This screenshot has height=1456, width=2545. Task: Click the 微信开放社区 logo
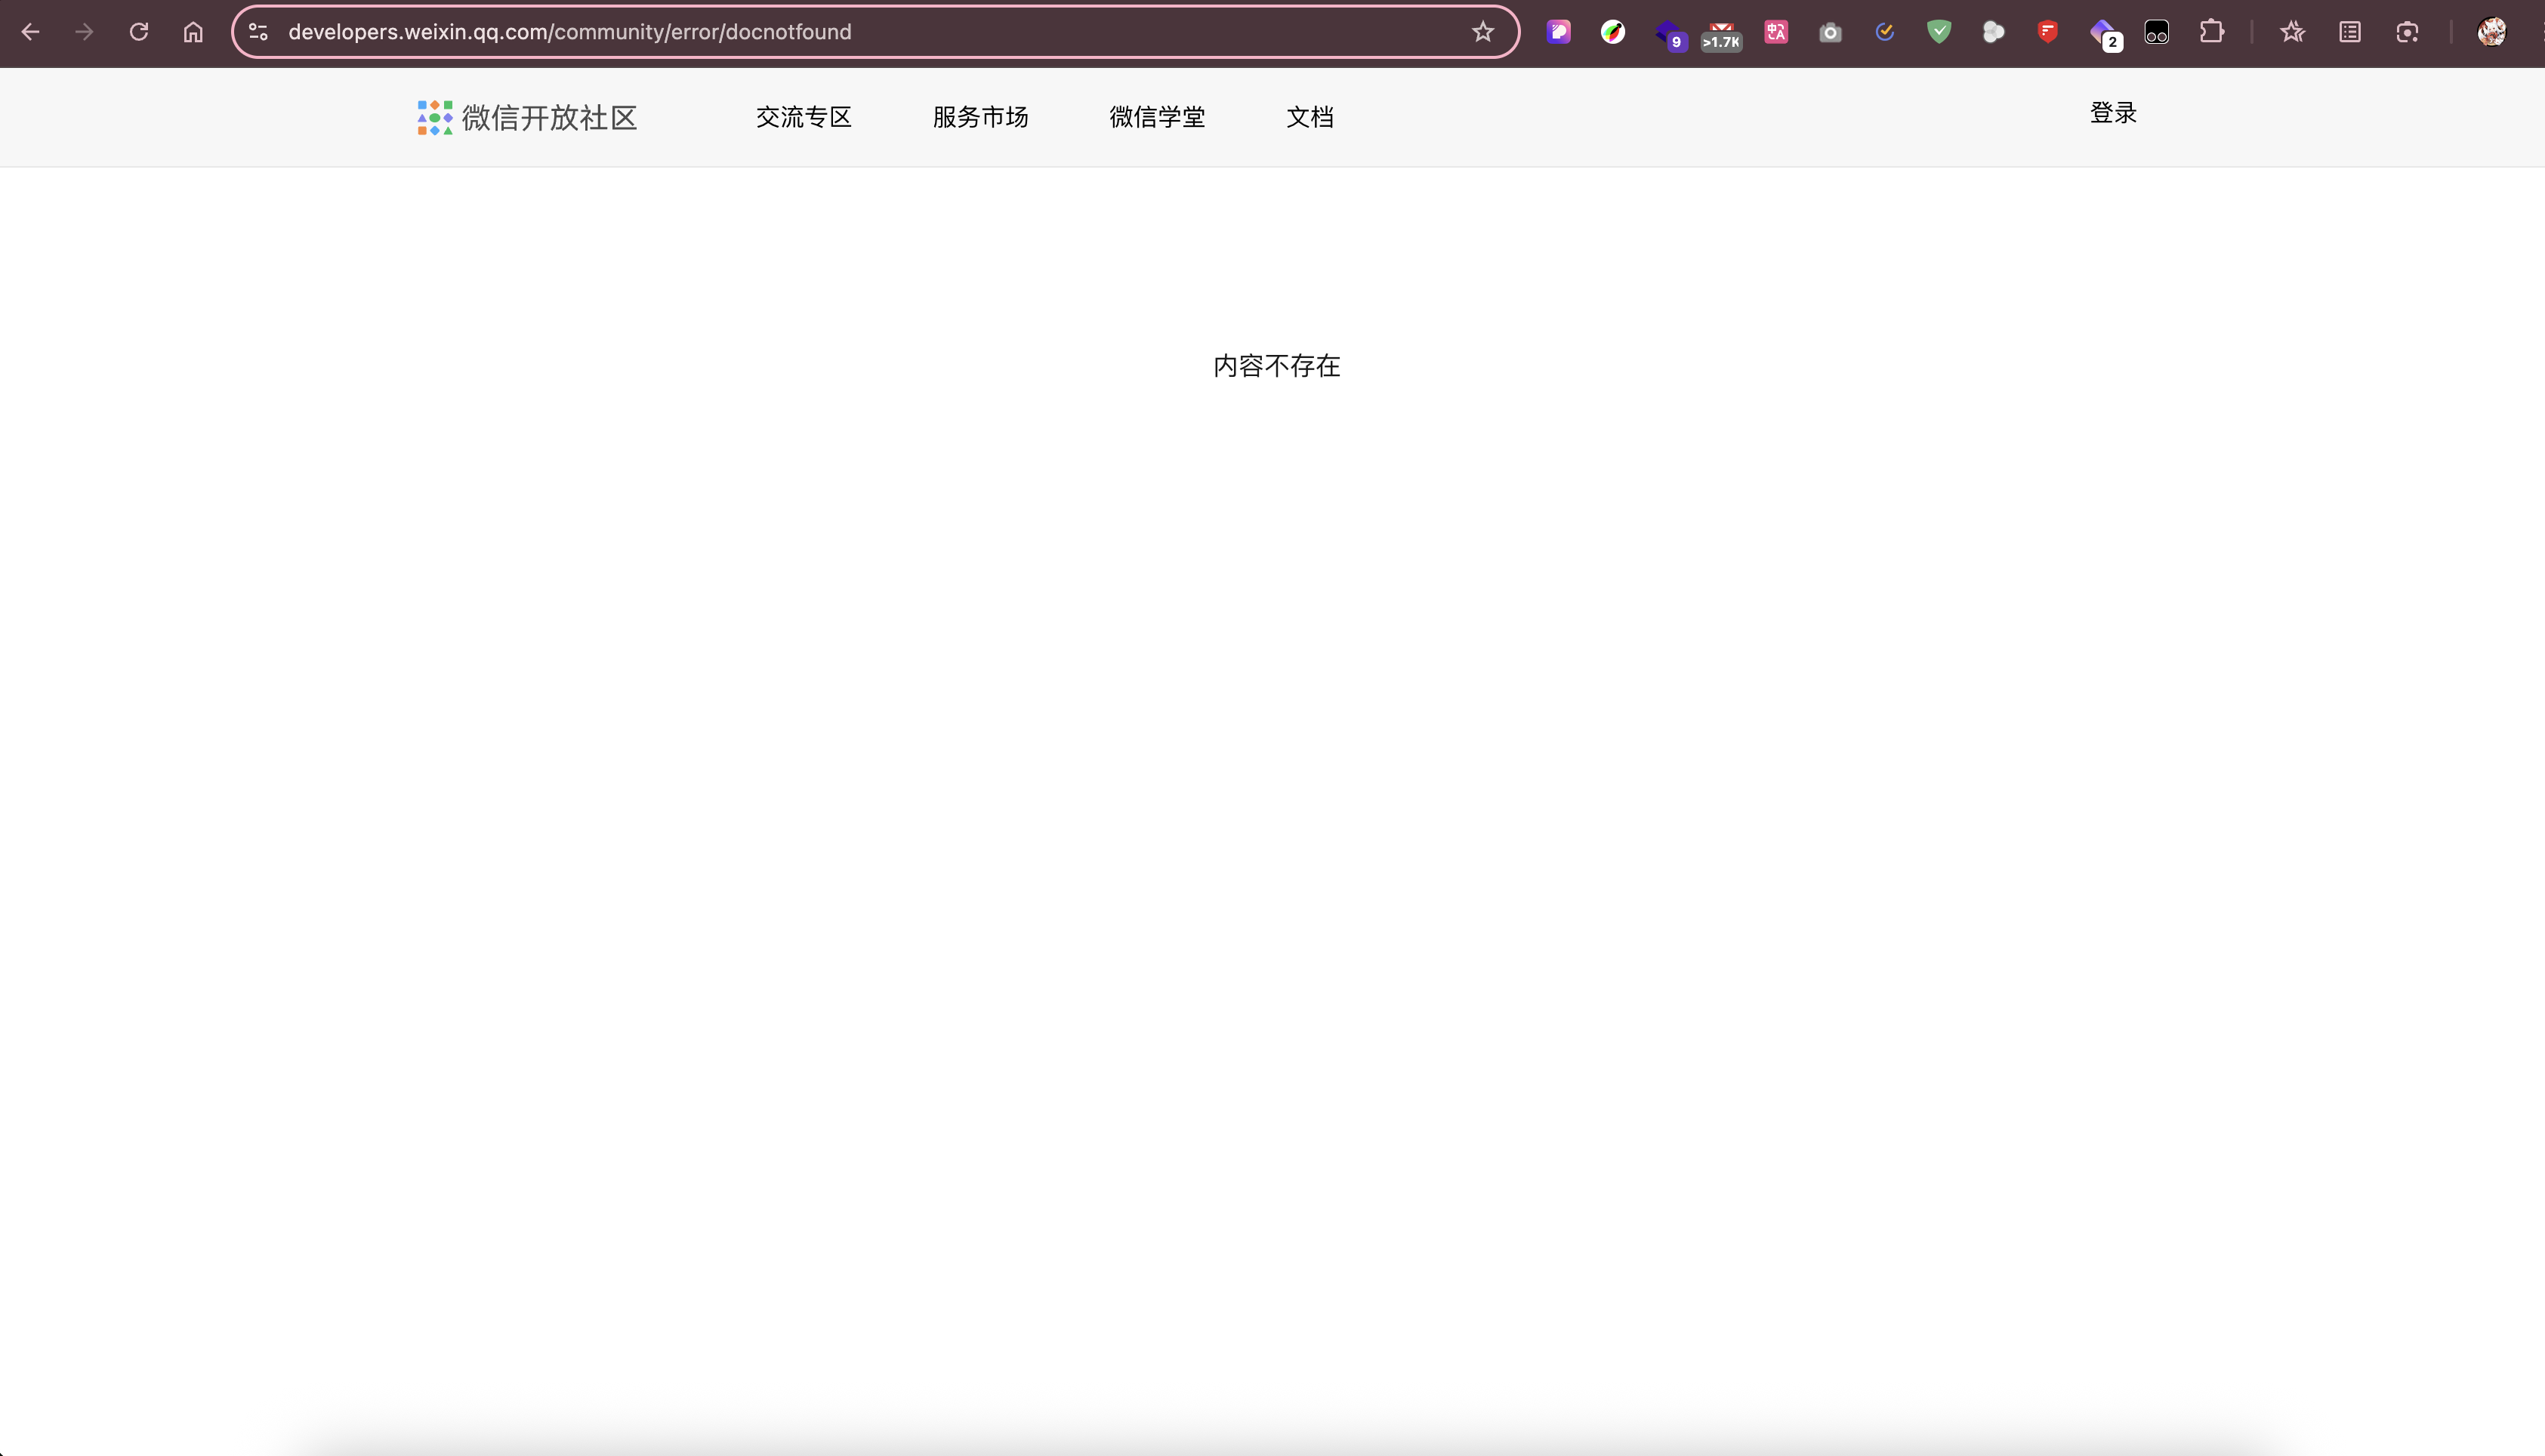pyautogui.click(x=527, y=117)
